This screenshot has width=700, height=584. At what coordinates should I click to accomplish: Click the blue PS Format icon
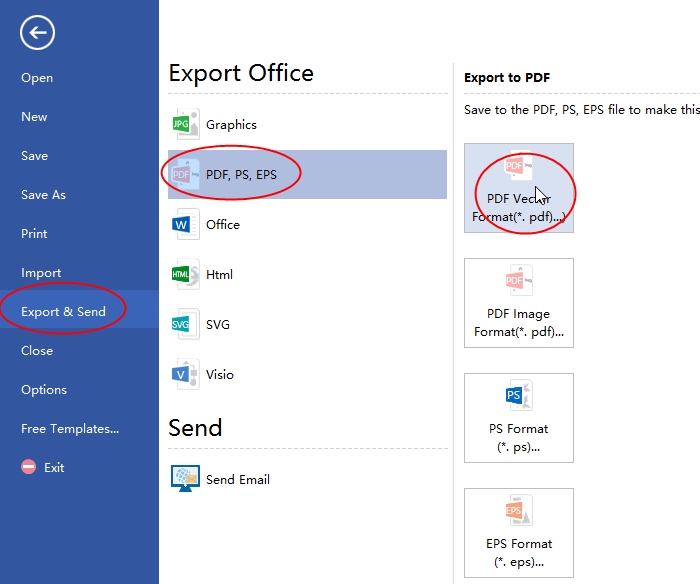pos(519,395)
